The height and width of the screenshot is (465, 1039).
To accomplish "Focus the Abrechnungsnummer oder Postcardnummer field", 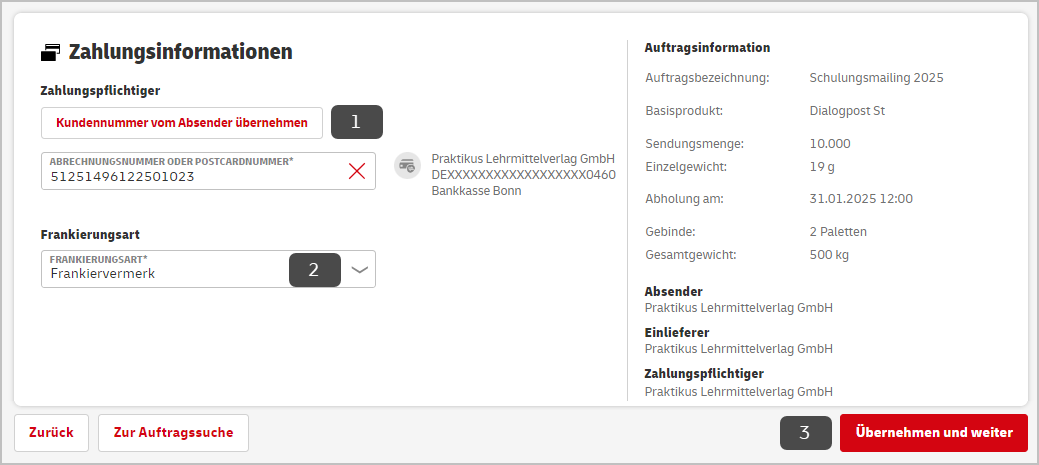I will [208, 172].
